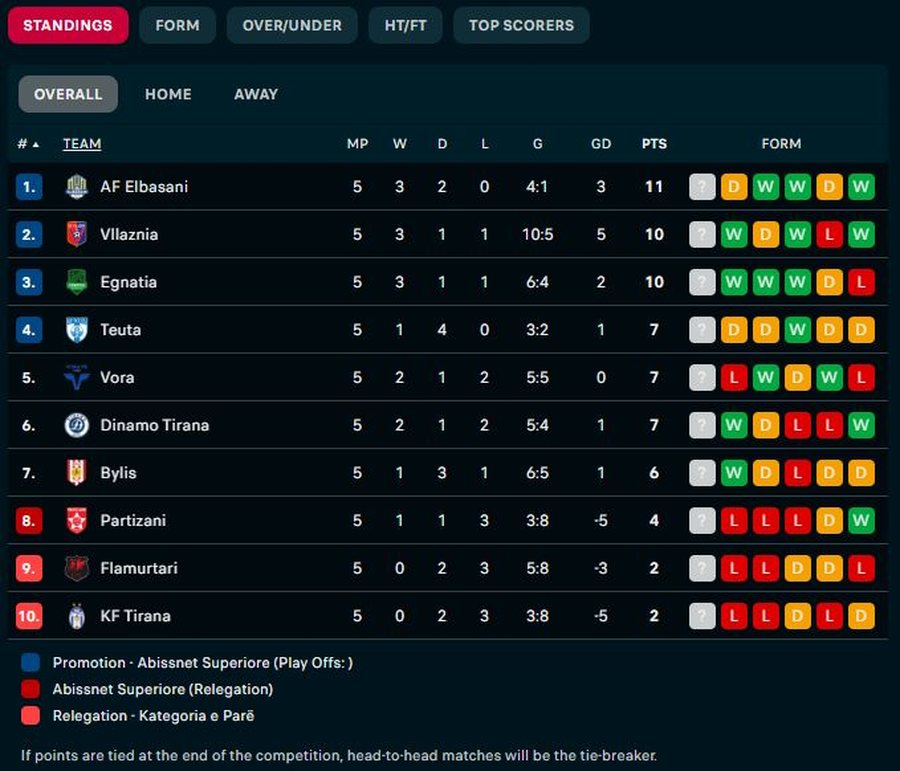Sort table by TEAM header
Viewport: 900px width, 771px height.
pos(82,144)
